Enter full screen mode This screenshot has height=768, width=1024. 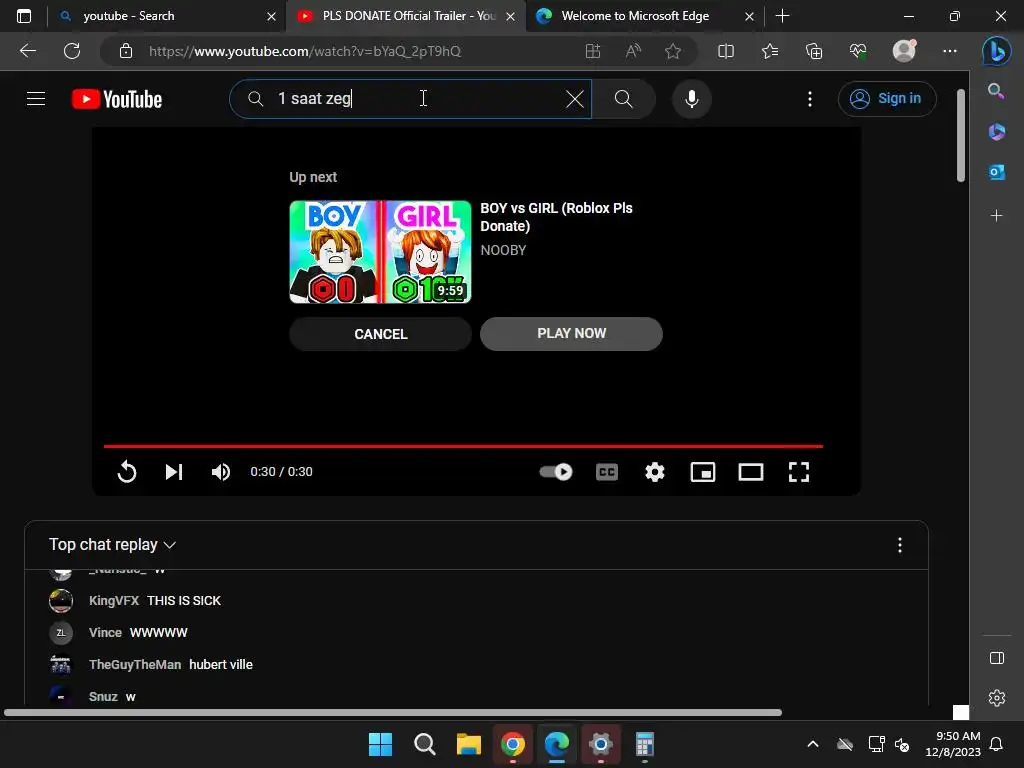pyautogui.click(x=799, y=472)
